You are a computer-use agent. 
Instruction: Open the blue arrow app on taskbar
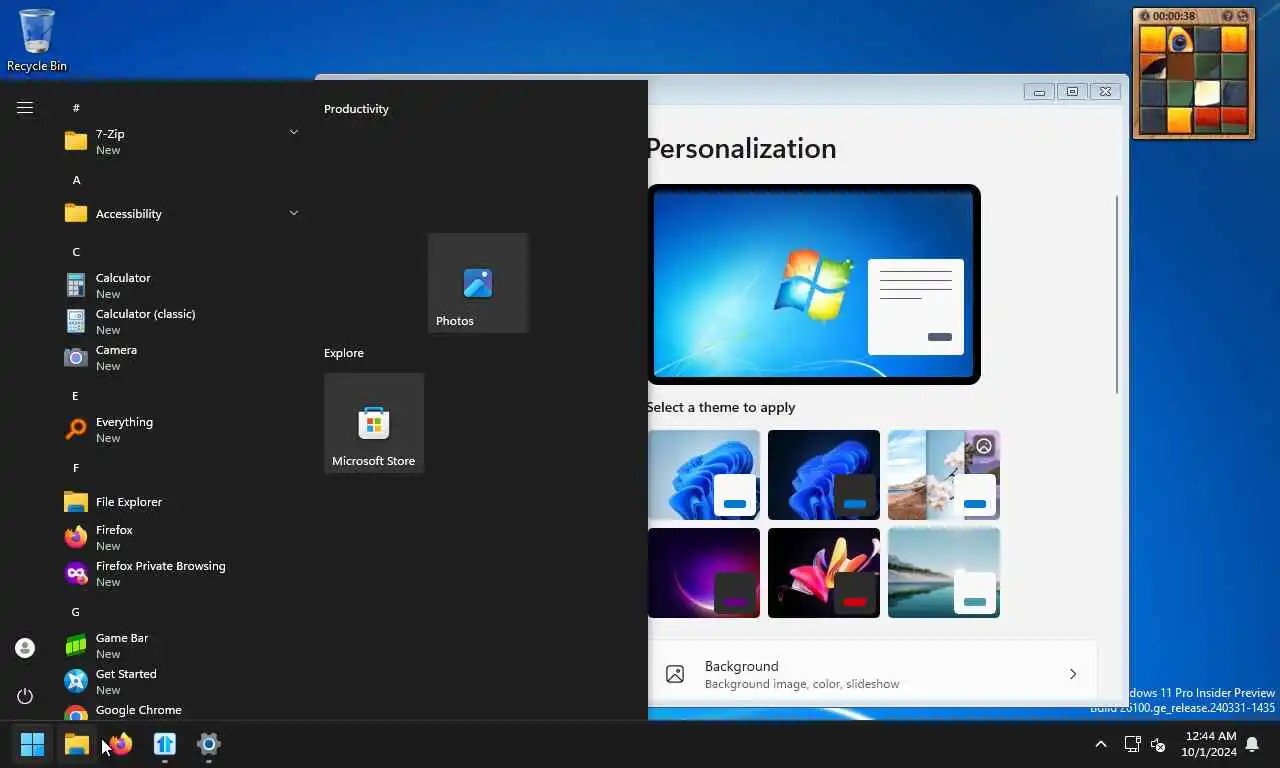tap(165, 744)
